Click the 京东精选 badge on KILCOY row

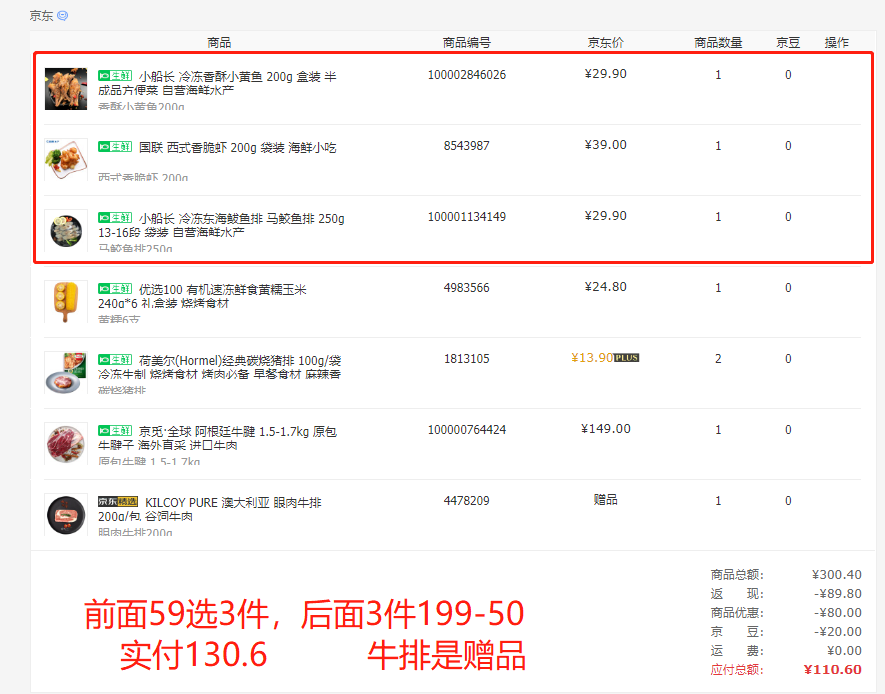pyautogui.click(x=118, y=502)
